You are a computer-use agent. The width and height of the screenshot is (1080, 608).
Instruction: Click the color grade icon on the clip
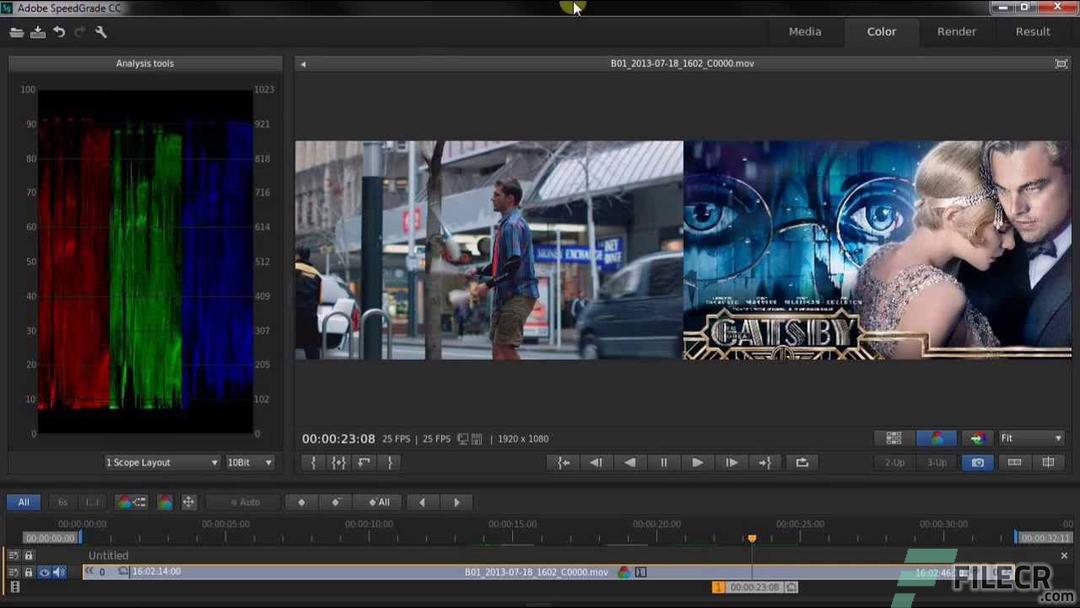click(624, 572)
